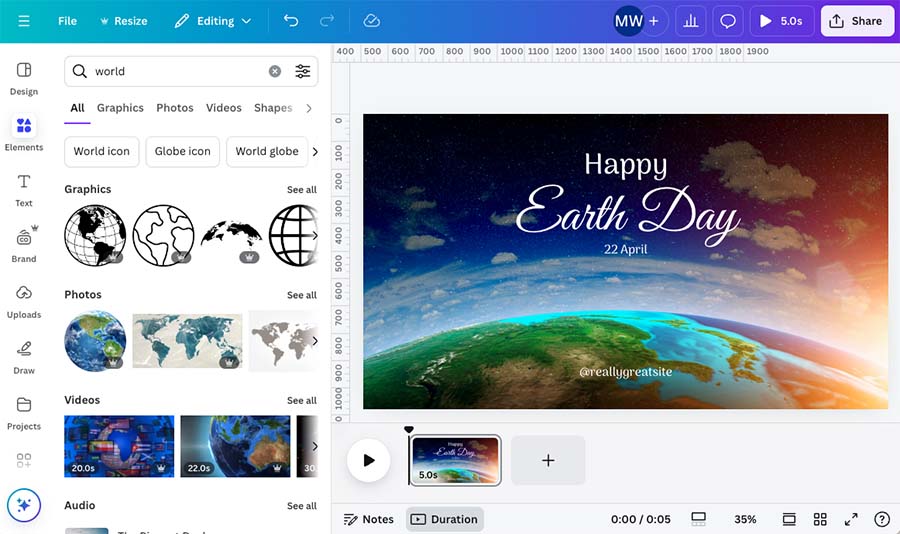The image size is (900, 534).
Task: See all Graphics results
Action: click(x=302, y=189)
